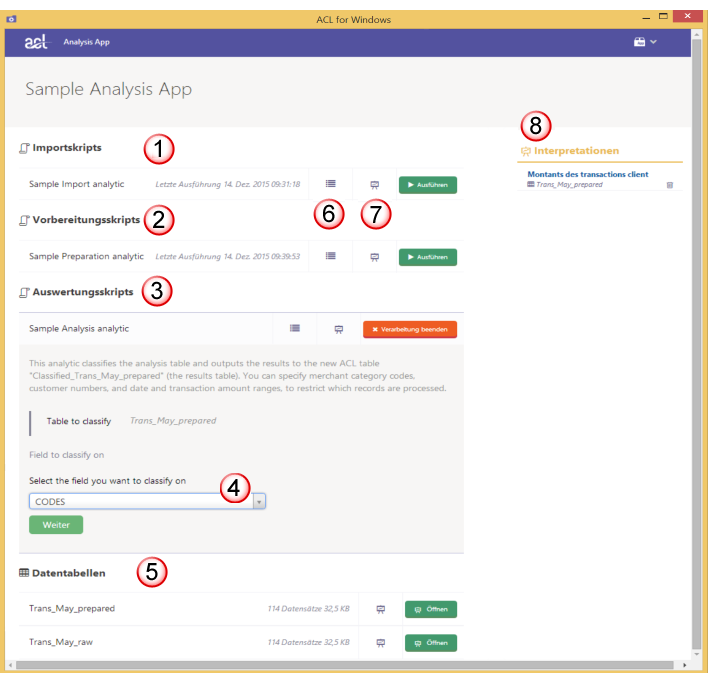Image resolution: width=708 pixels, height=673 pixels.
Task: Click interpretation icon for Trans_May_prepared table
Action: (x=380, y=609)
